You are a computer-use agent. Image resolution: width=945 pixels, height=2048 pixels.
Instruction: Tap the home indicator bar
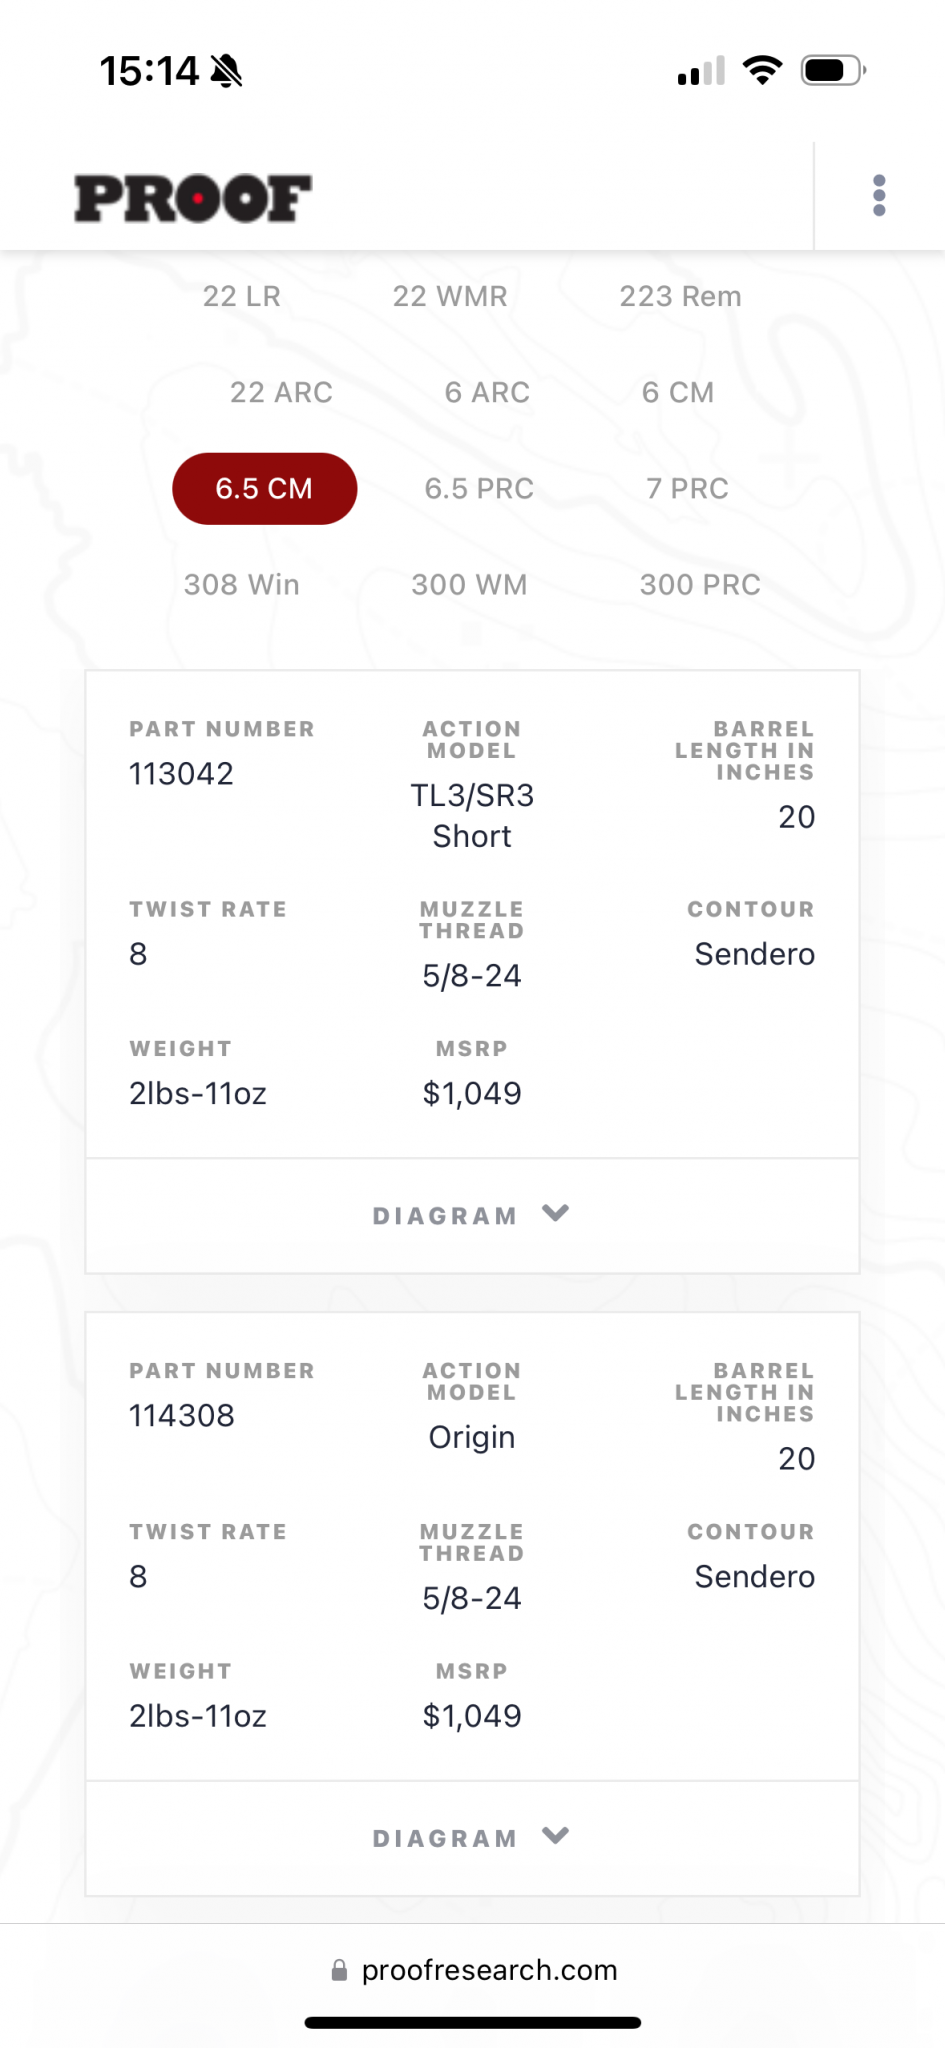click(x=472, y=2023)
